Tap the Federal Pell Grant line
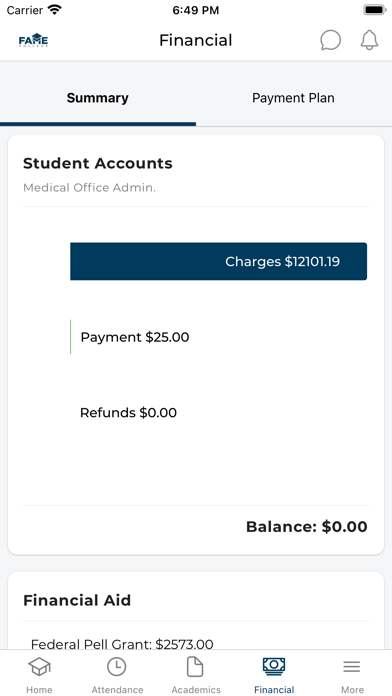392x696 pixels. click(122, 644)
